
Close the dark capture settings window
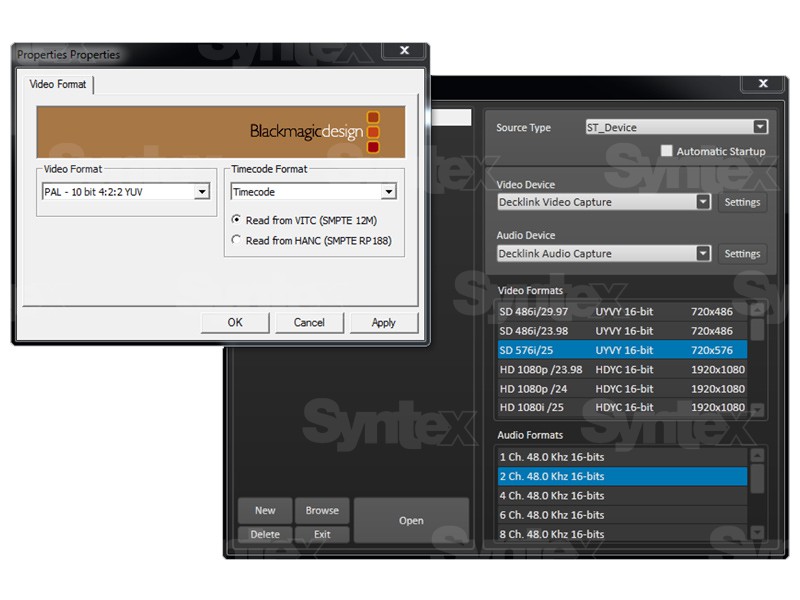point(762,84)
